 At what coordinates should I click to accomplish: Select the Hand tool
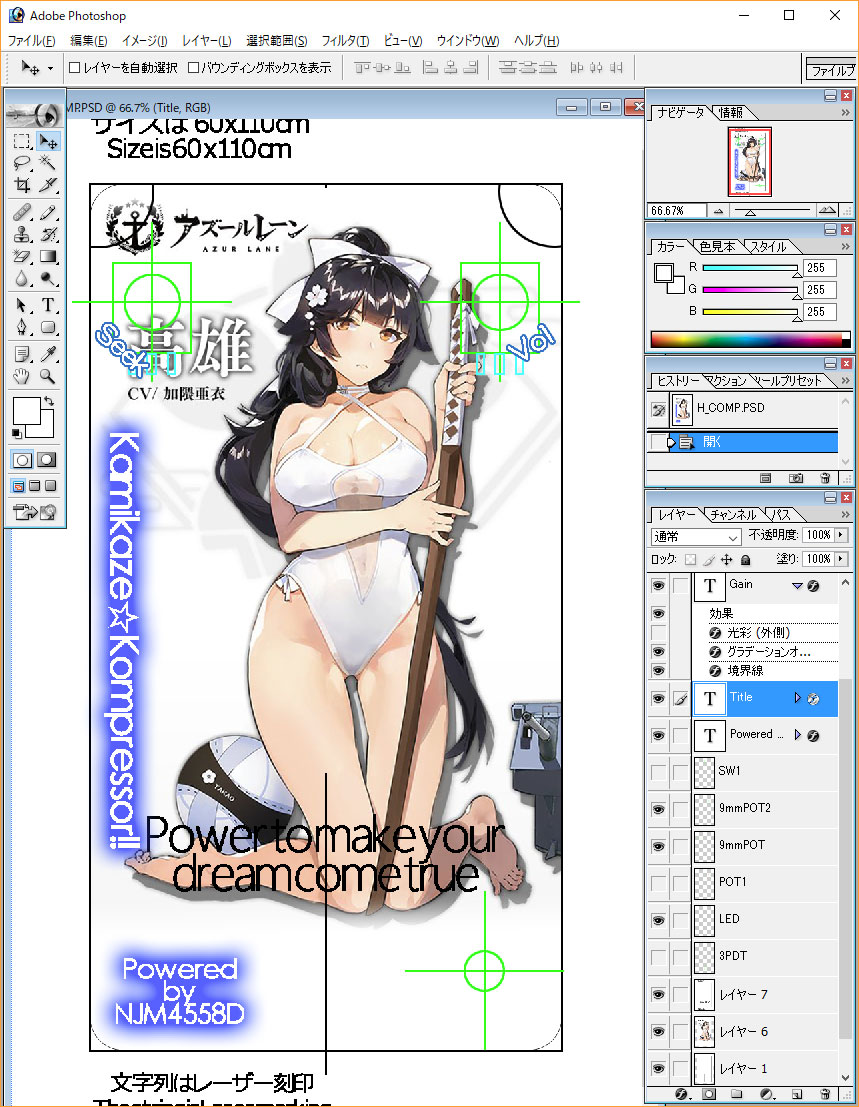(22, 376)
